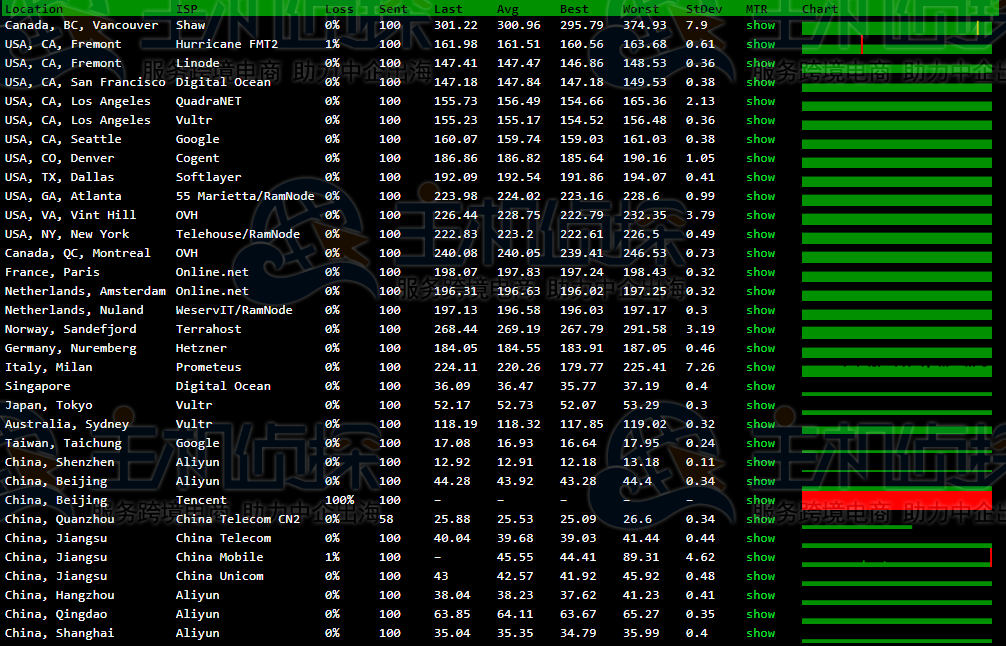
Task: Open MTR show for Jiangsu China Mobile
Action: point(760,557)
